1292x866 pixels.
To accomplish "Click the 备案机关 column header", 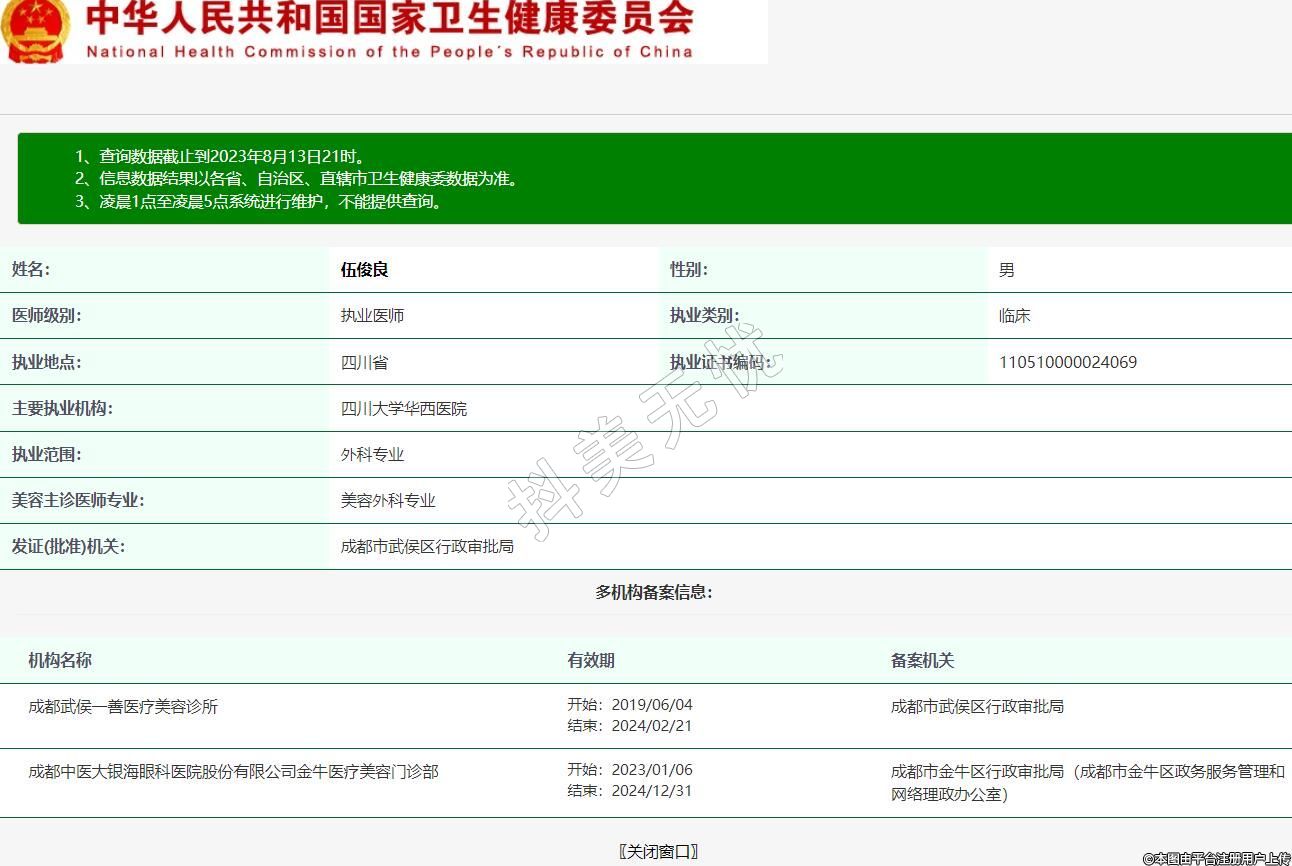I will click(x=922, y=660).
